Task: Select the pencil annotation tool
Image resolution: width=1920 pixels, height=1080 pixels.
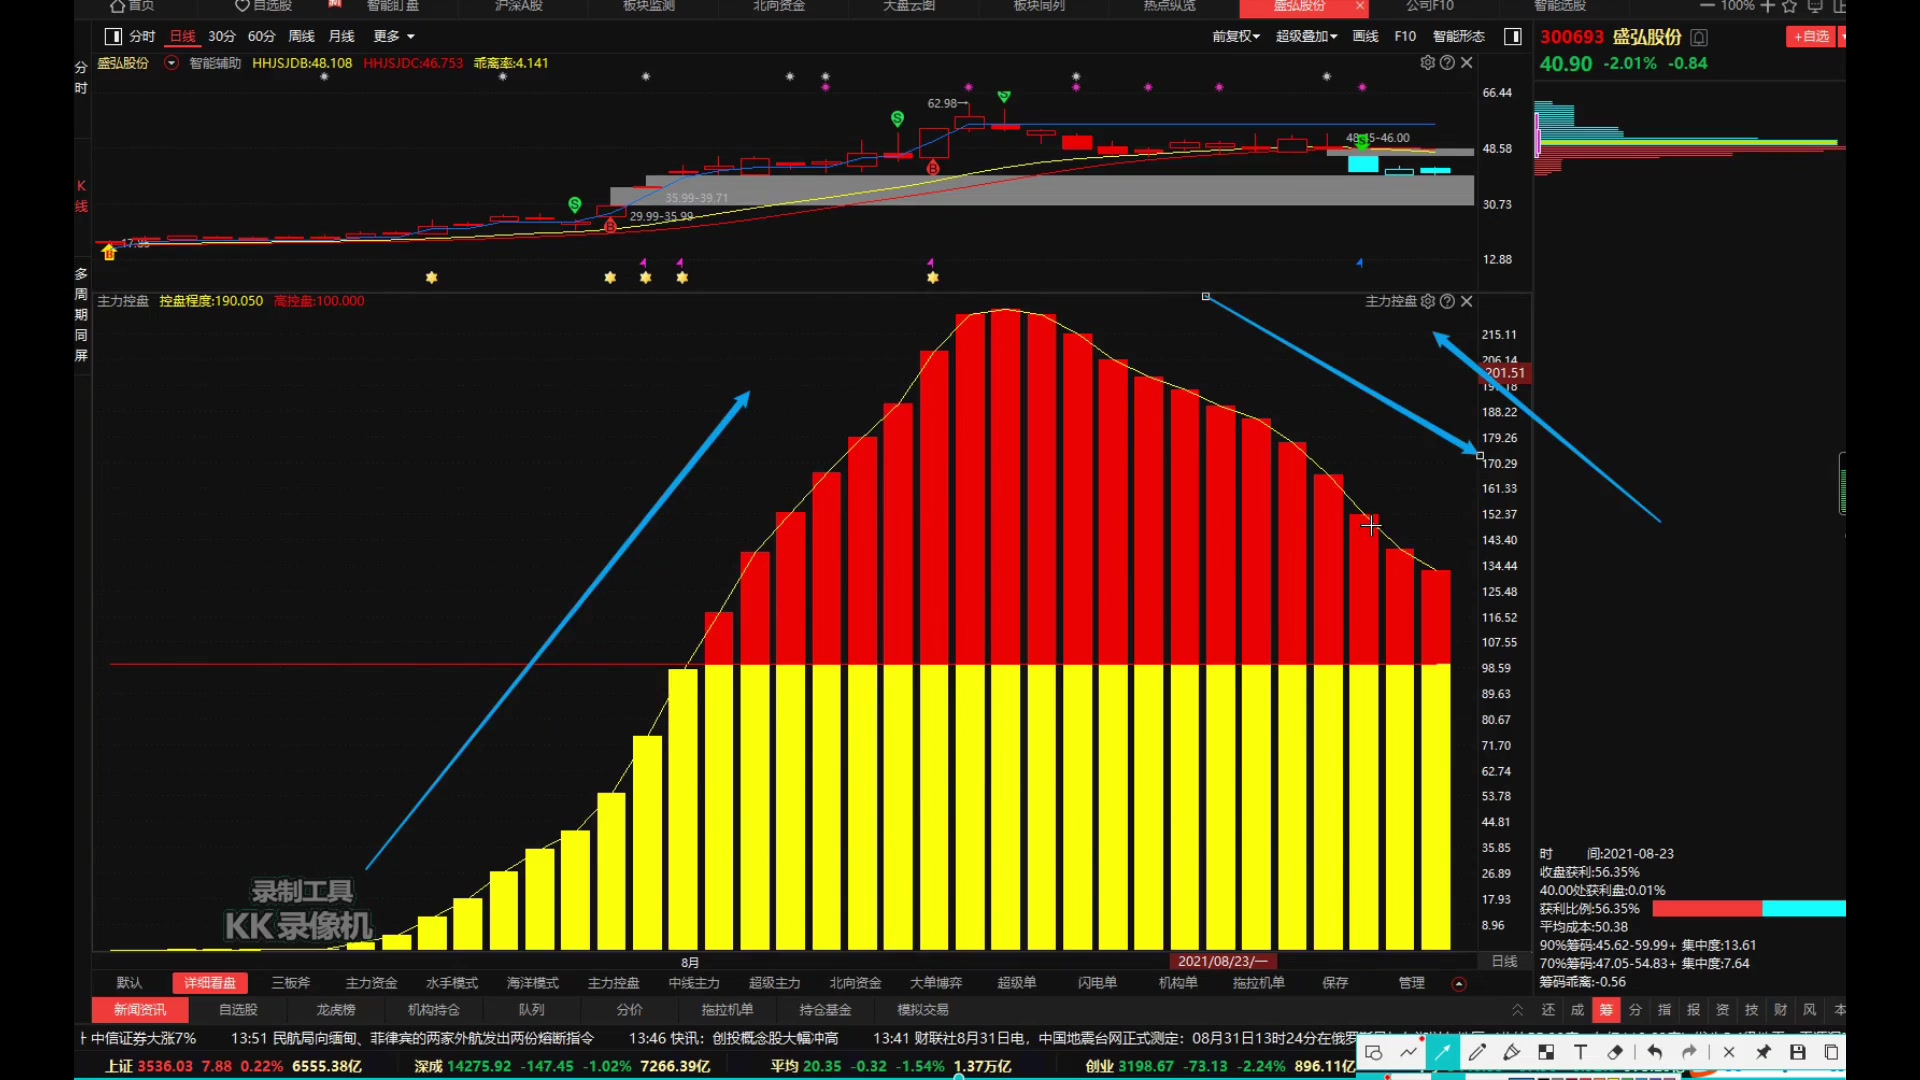Action: (x=1477, y=1052)
